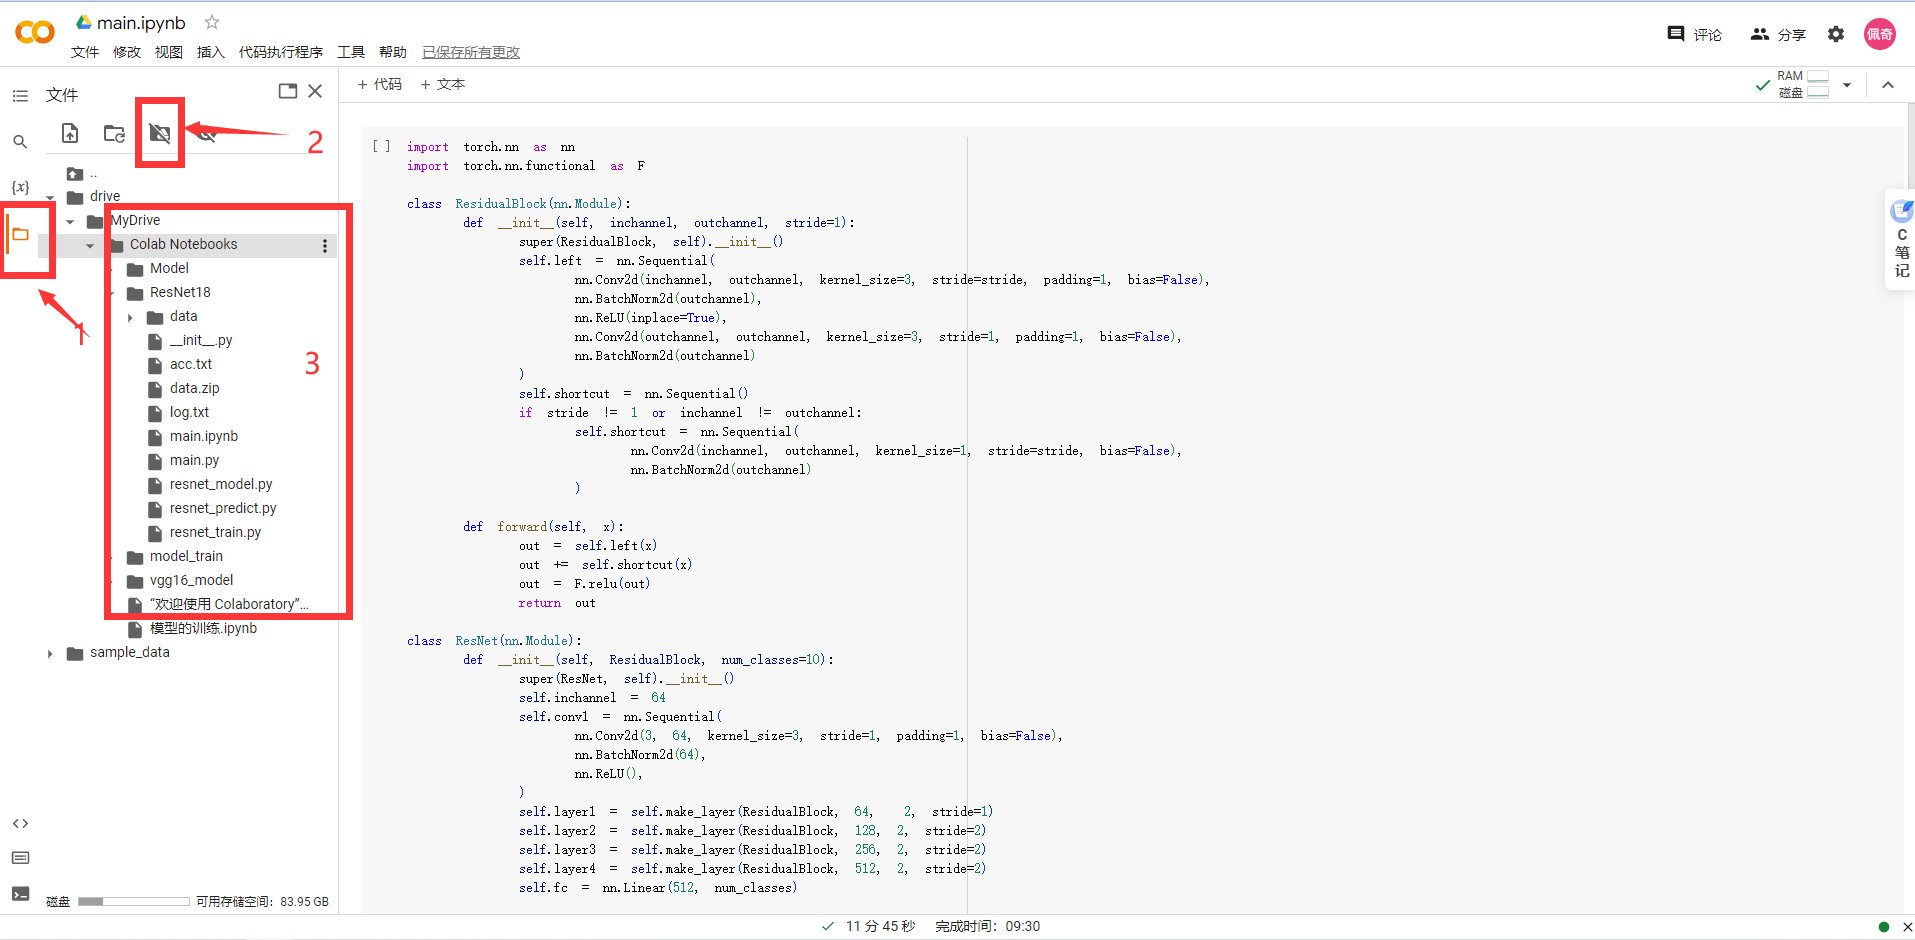Add a text cell with + 文本

click(442, 84)
